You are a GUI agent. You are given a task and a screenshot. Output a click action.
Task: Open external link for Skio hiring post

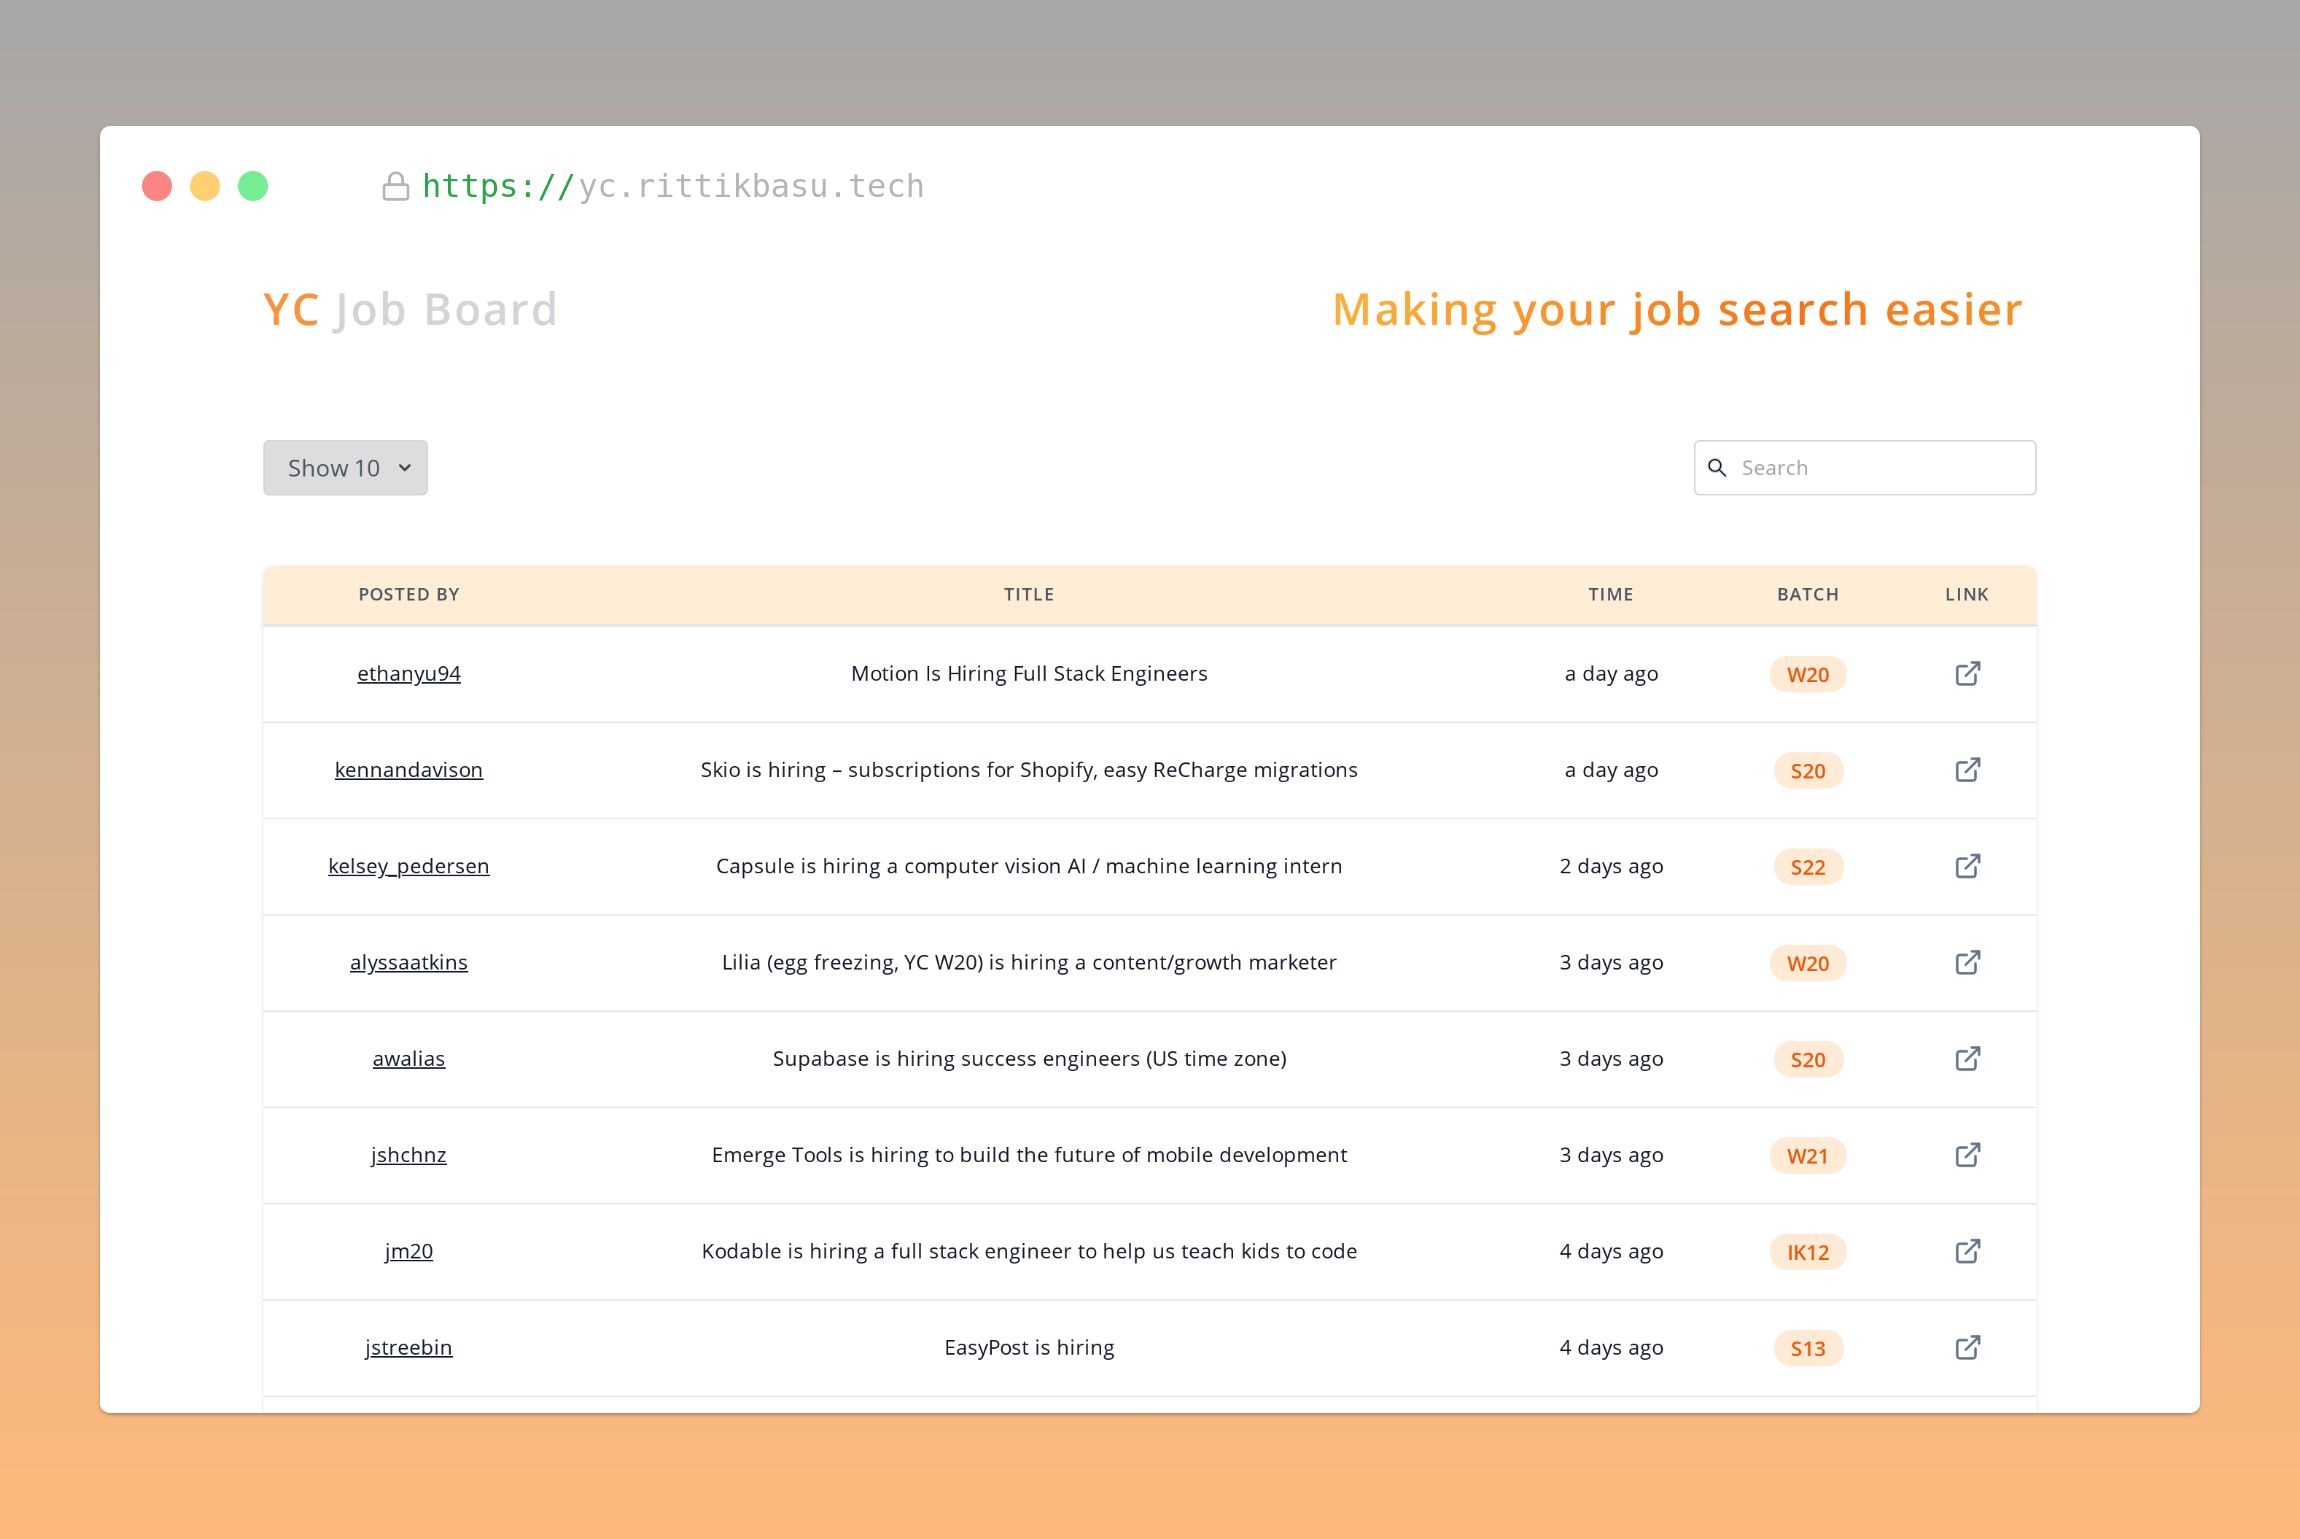coord(1967,768)
